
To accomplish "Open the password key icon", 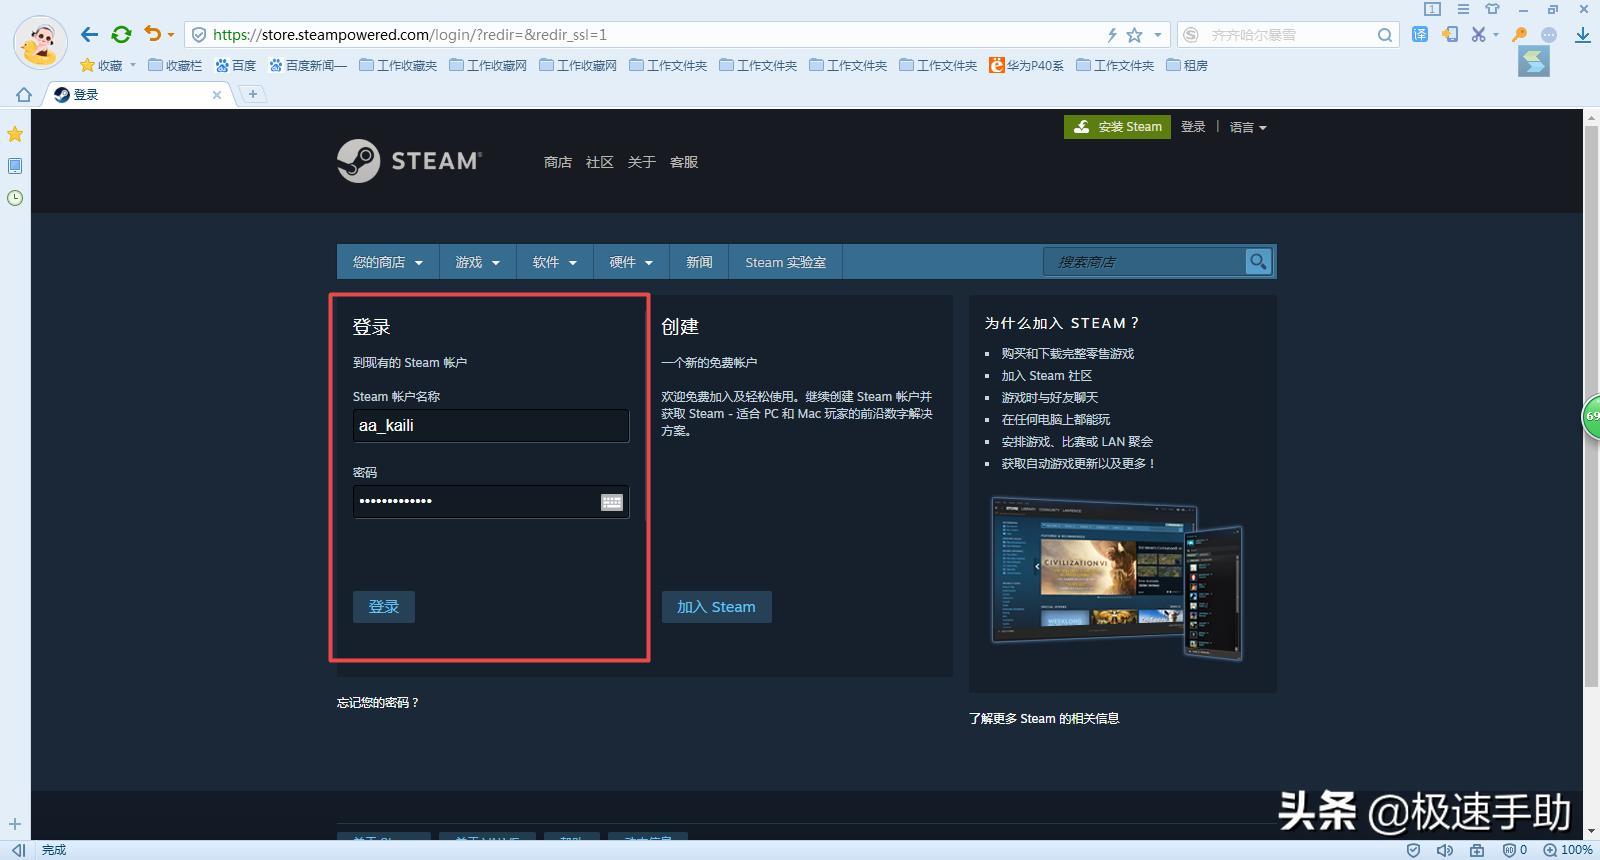I will [x=1520, y=34].
